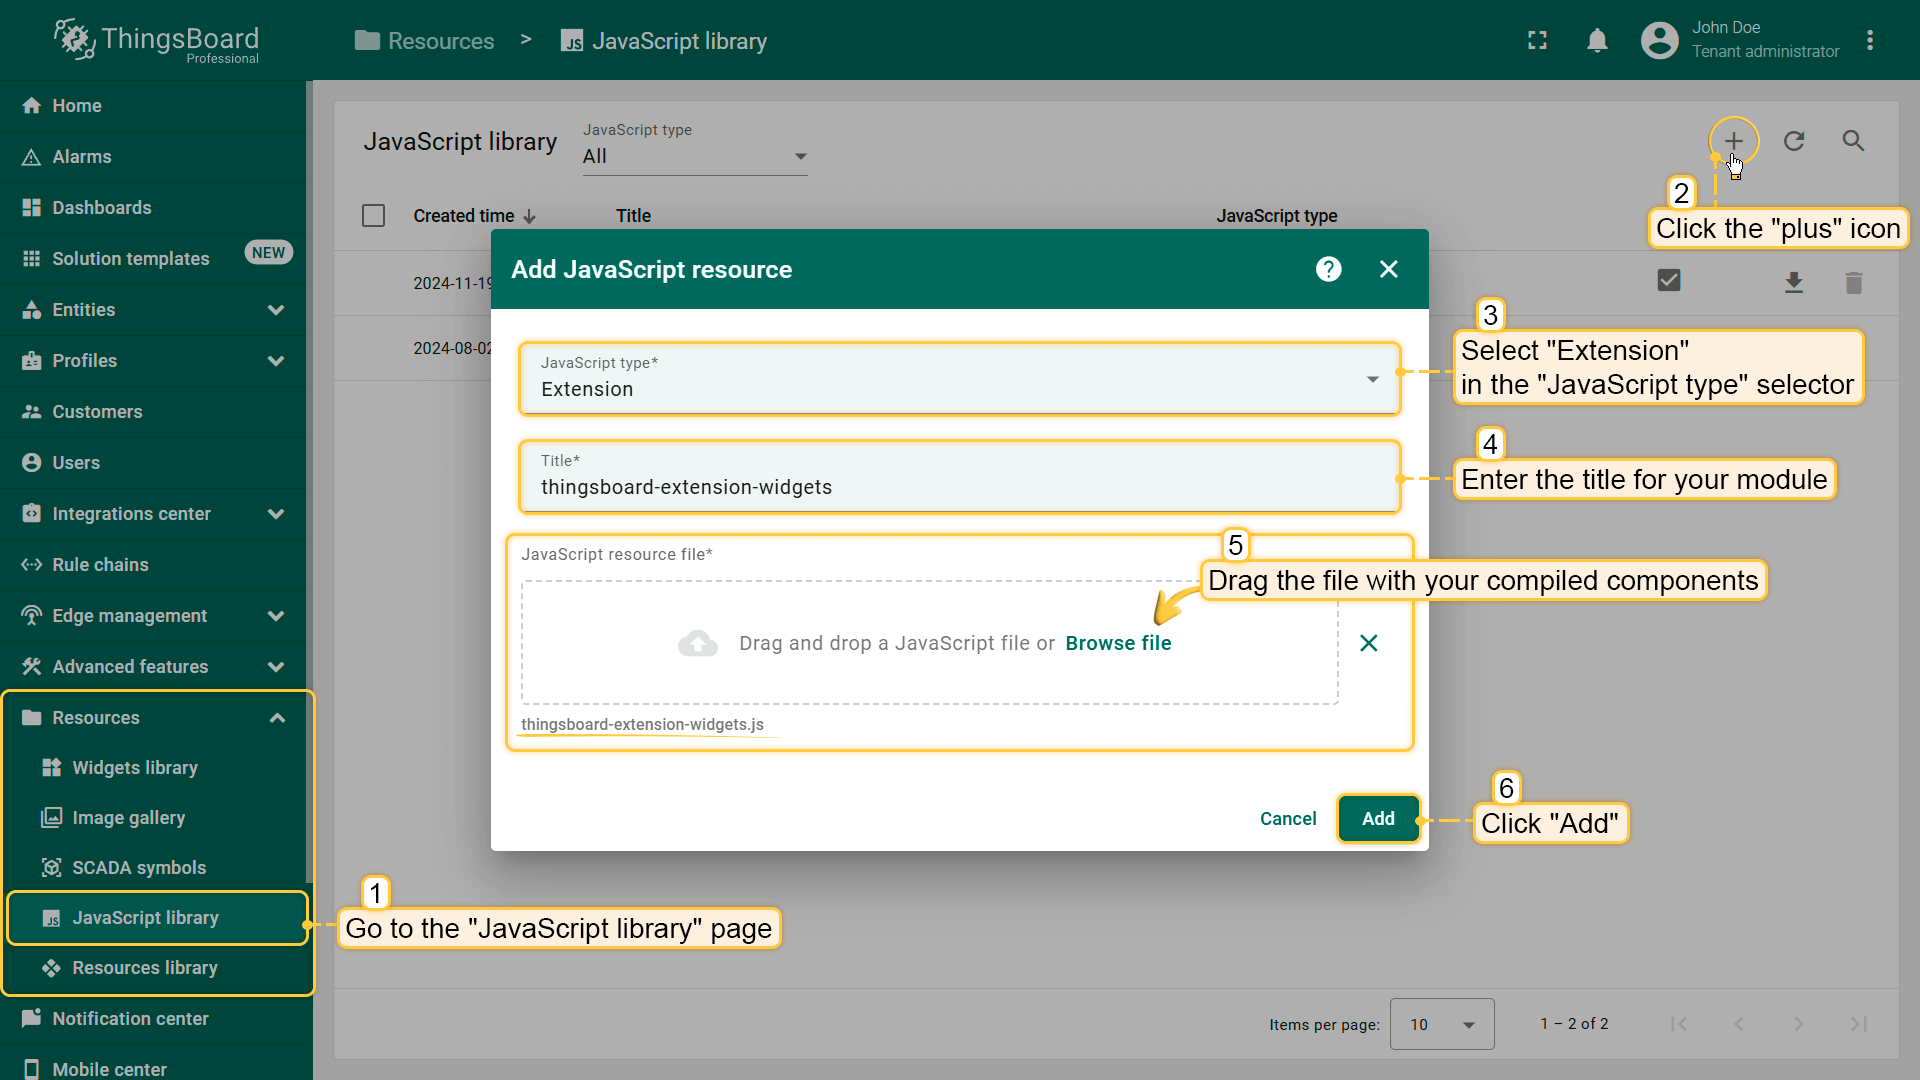The image size is (1920, 1080).
Task: Open items per page dropdown
Action: [x=1441, y=1024]
